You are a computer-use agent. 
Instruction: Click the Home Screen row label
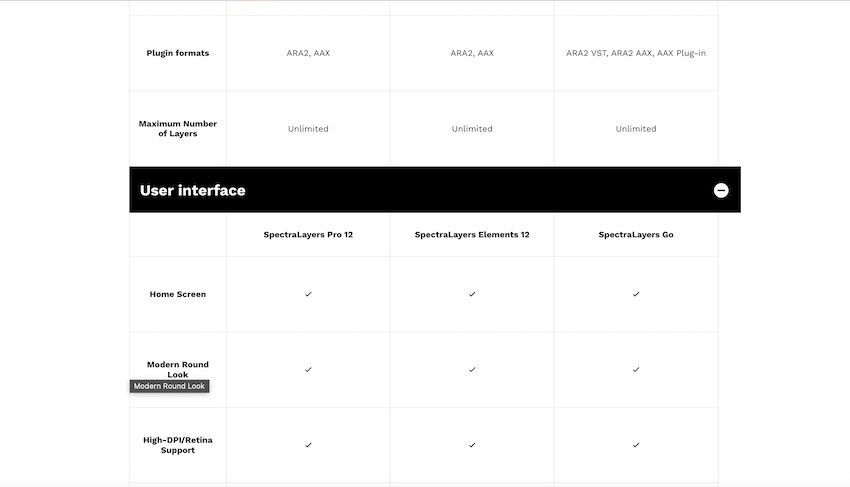pyautogui.click(x=178, y=294)
